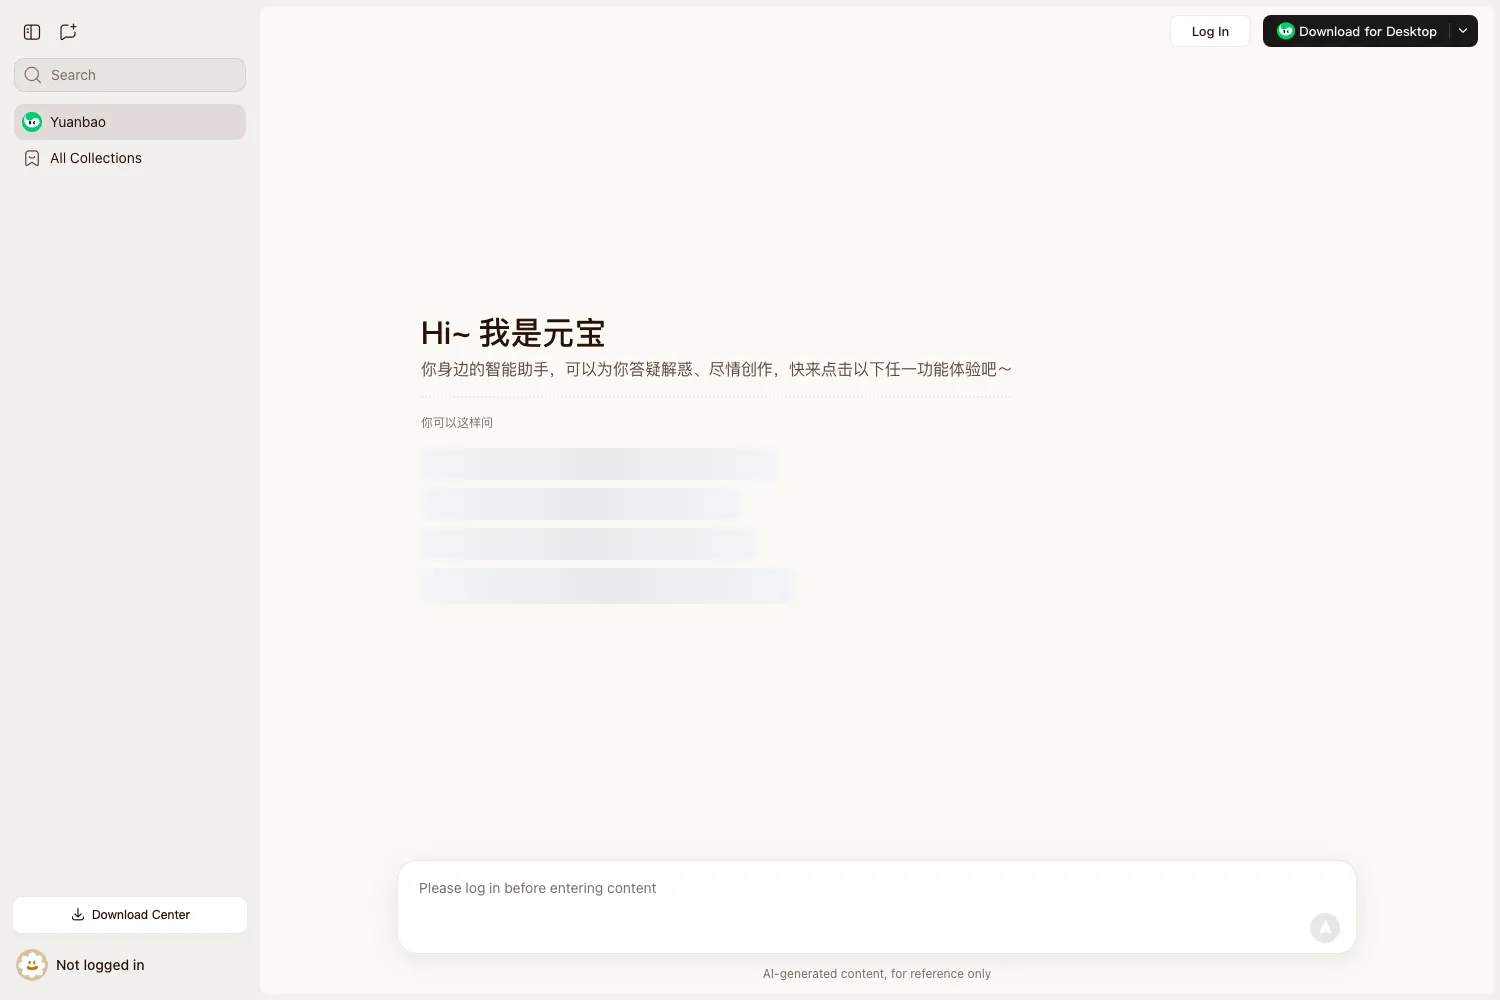The width and height of the screenshot is (1500, 1000).
Task: Click the Yuanbao green avatar icon
Action: coord(32,122)
